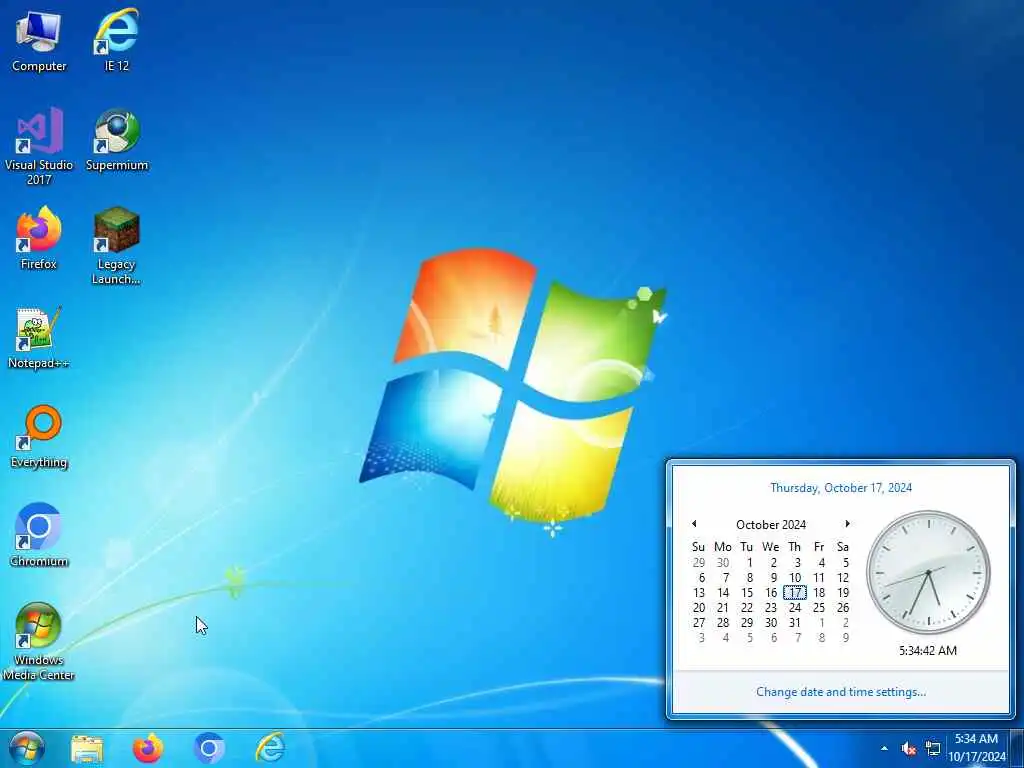The height and width of the screenshot is (768, 1024).
Task: Select the Chromium desktop shortcut
Action: tap(39, 536)
